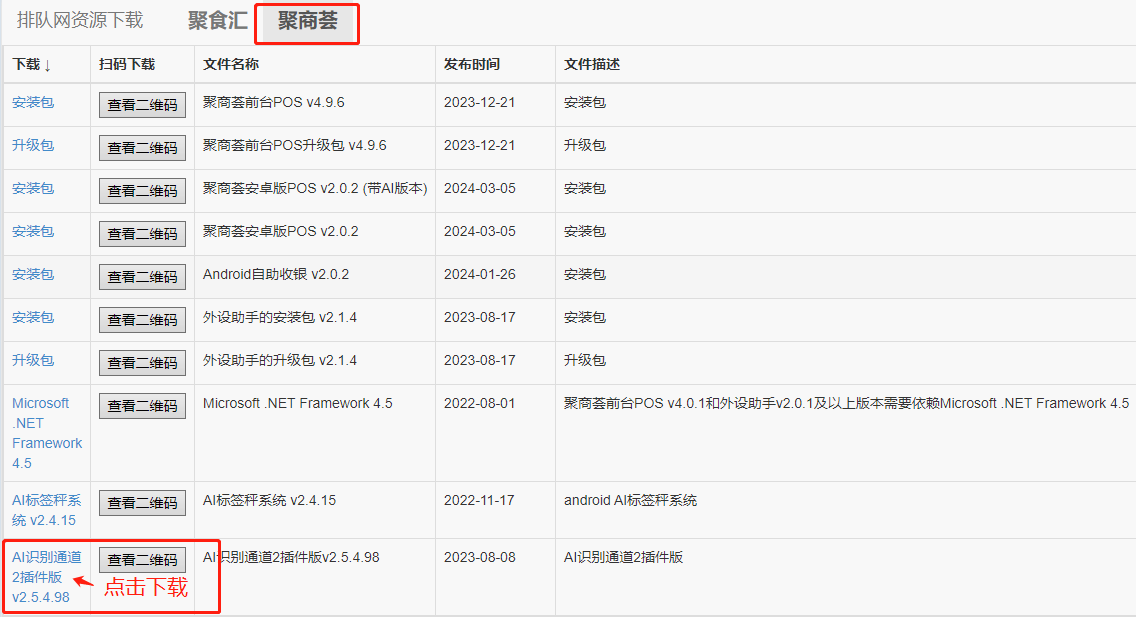This screenshot has height=617, width=1136.
Task: Click the 文件描述 column header
Action: [x=592, y=64]
